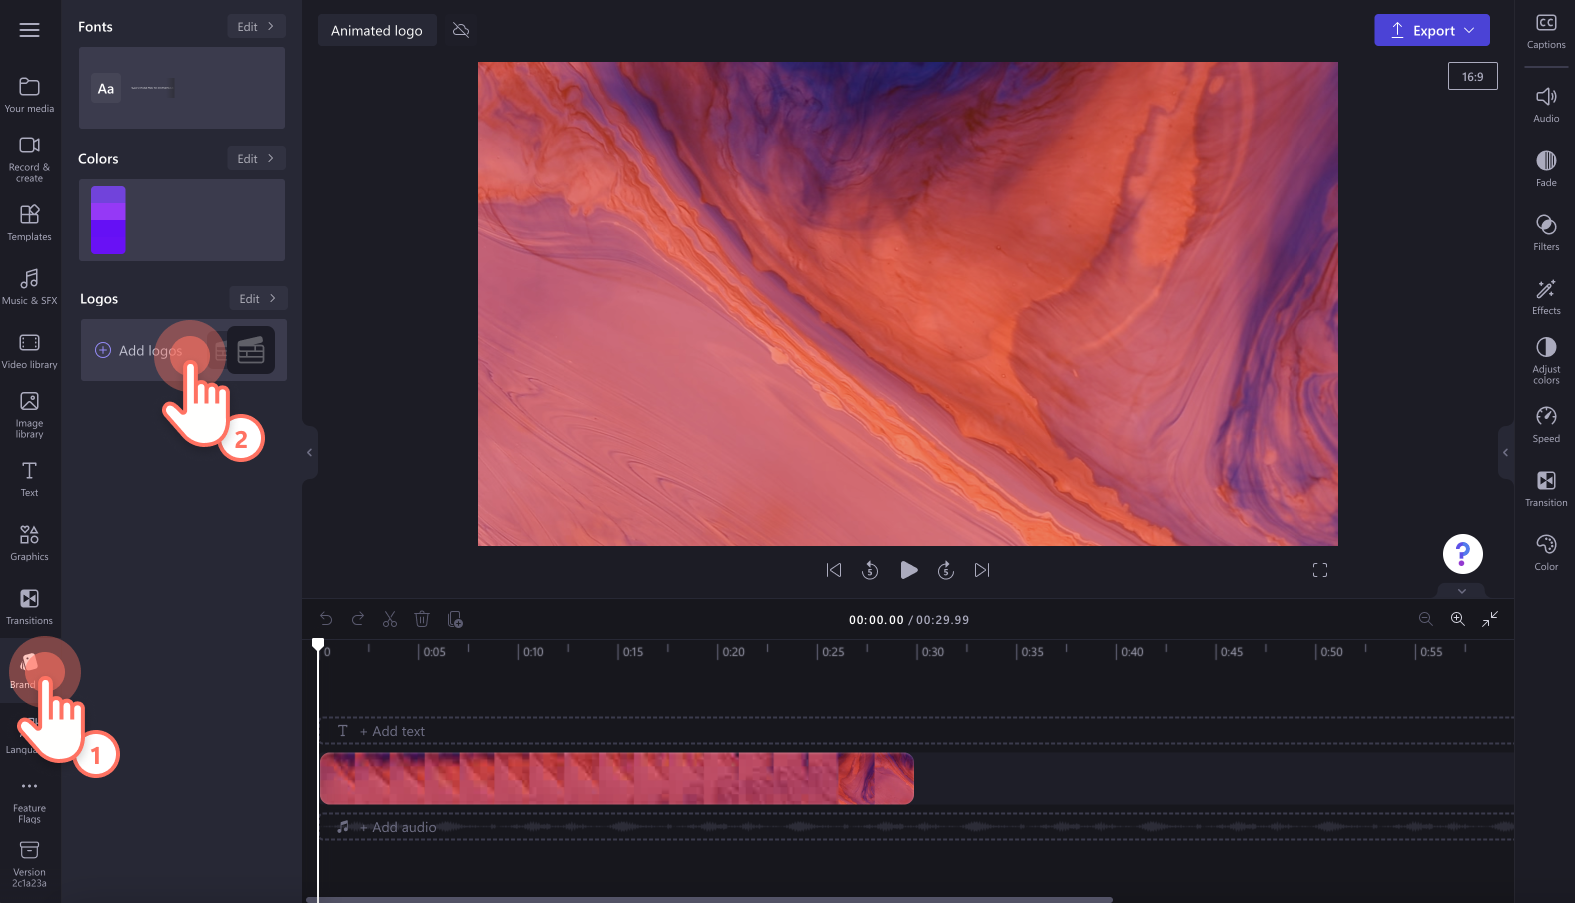Select the pink video clip on timeline
Screen dimensions: 1575x903
(617, 778)
